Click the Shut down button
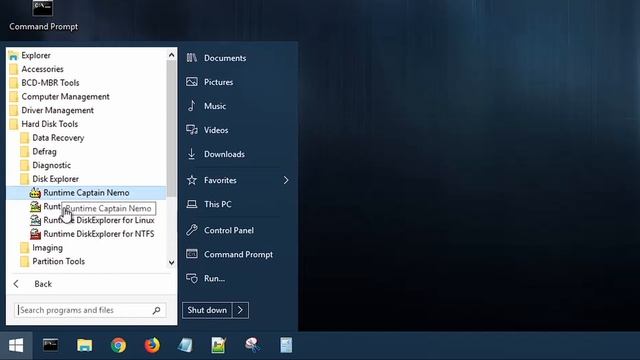640x360 pixels. [x=207, y=310]
